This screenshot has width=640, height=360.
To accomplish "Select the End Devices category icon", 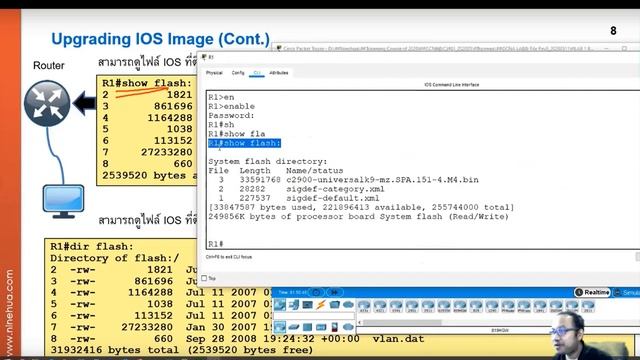I will (293, 304).
